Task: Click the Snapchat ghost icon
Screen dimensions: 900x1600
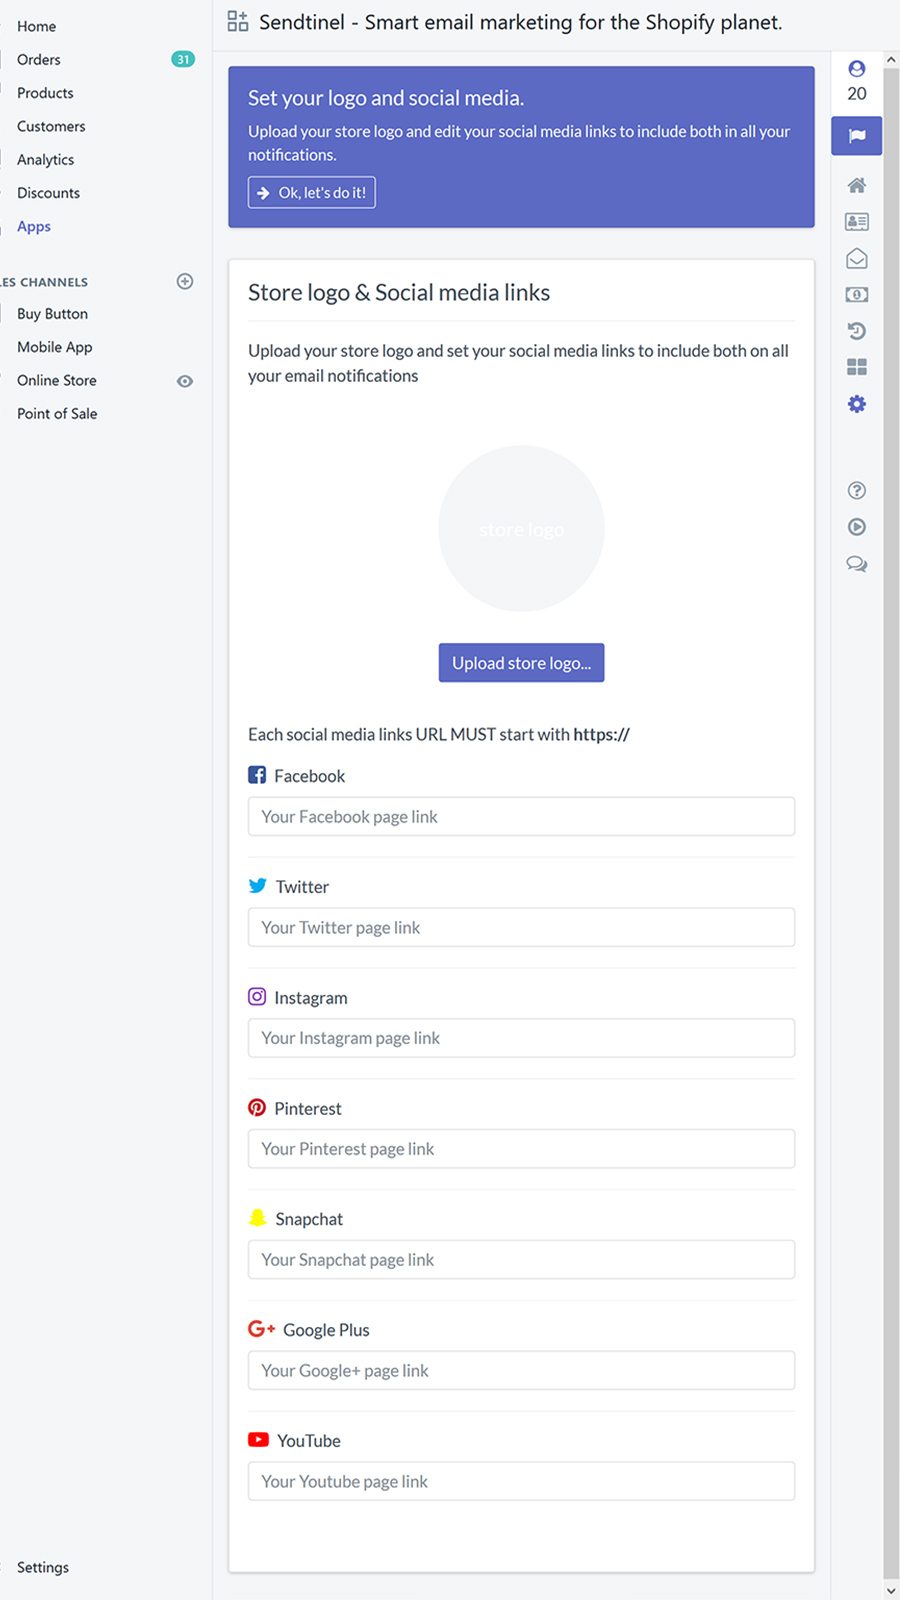Action: click(x=257, y=1218)
